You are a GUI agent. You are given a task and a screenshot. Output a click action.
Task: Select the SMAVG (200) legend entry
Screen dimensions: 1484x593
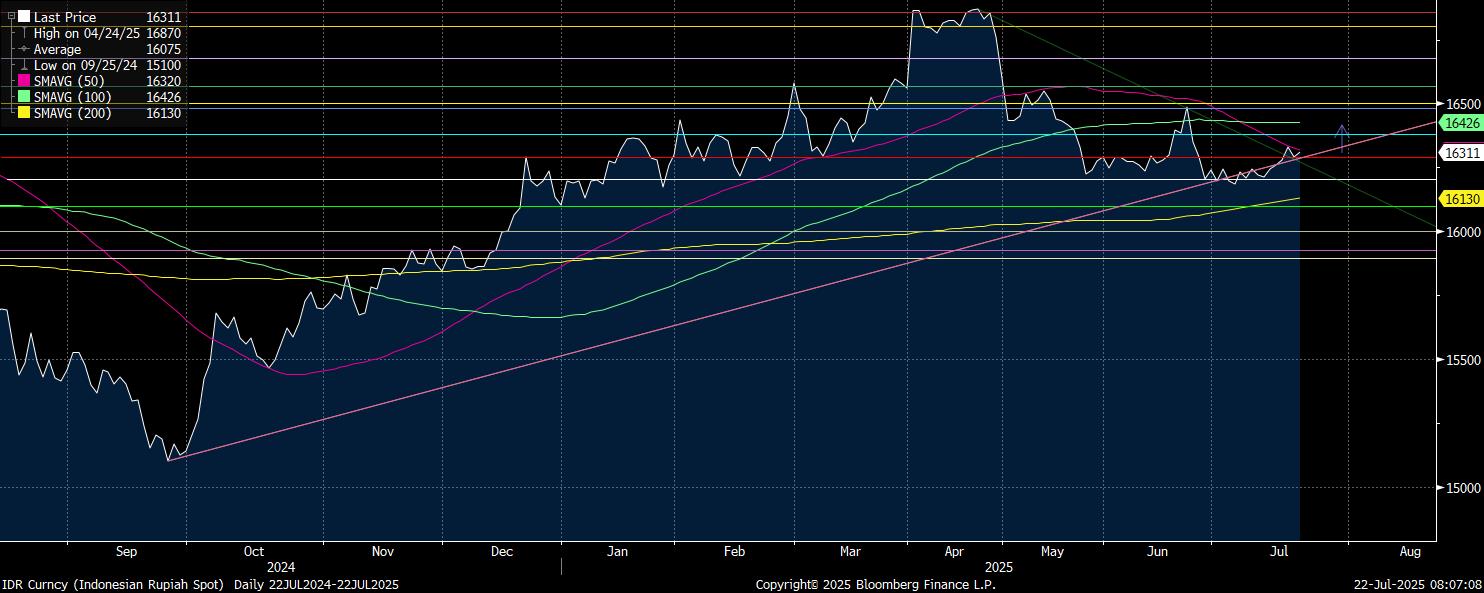[x=72, y=113]
